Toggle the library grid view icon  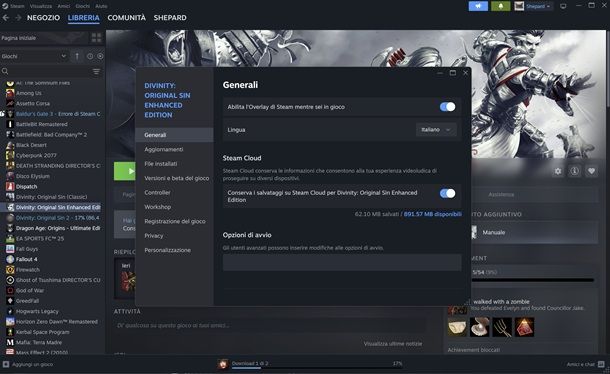click(96, 38)
